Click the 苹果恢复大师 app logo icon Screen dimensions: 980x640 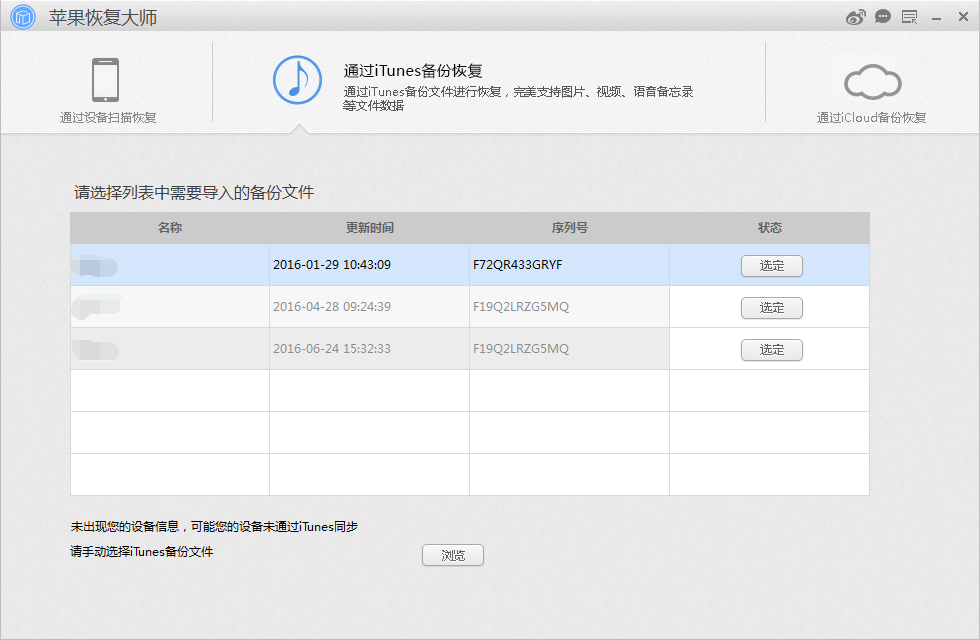[x=23, y=17]
